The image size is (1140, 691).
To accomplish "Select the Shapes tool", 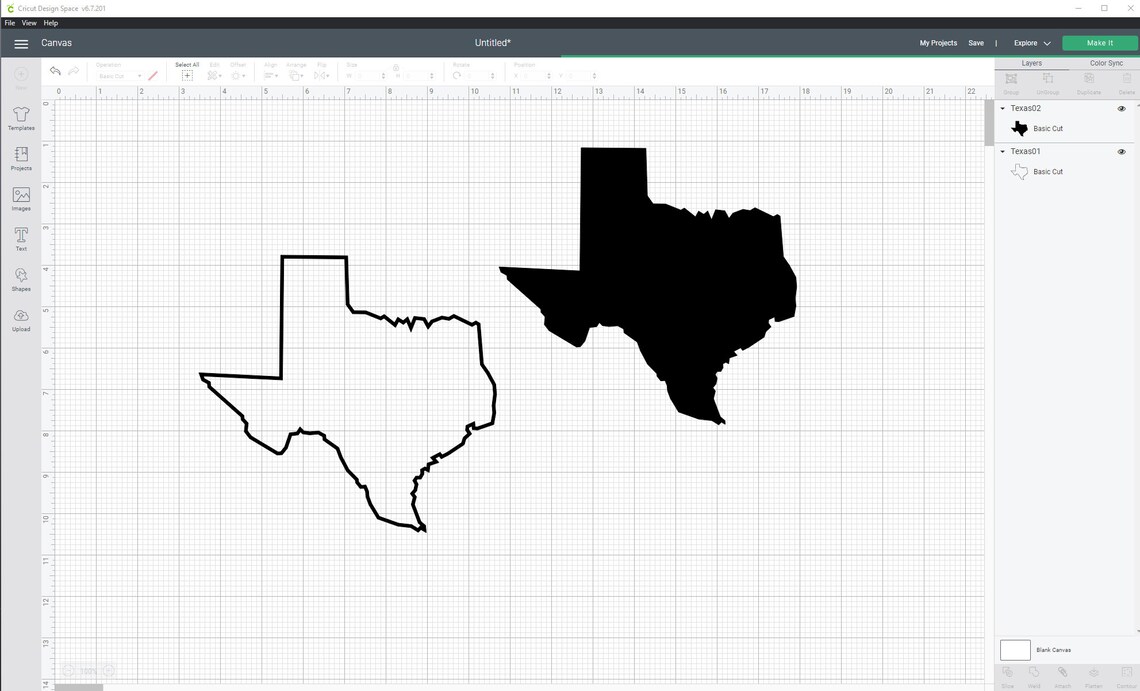I will click(x=21, y=280).
